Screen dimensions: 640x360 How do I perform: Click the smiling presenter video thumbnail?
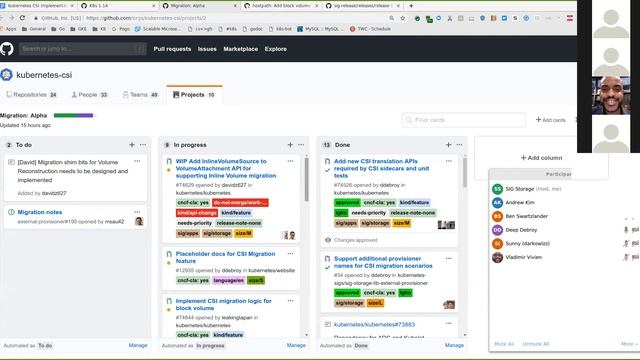click(611, 95)
